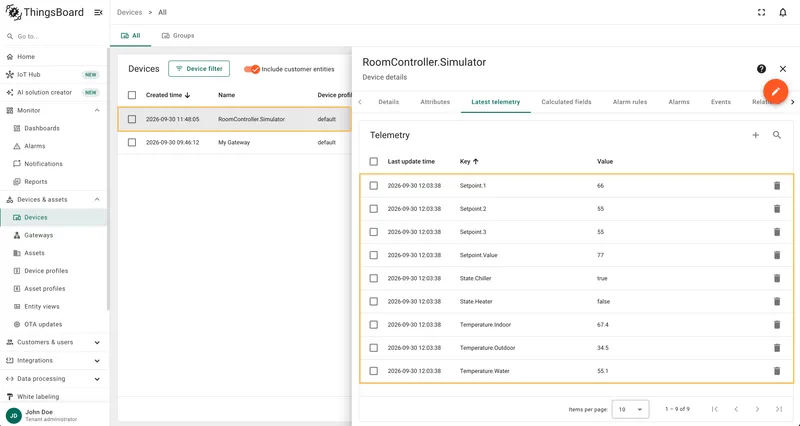Open AI solution creator
Screen dimensions: 800x426
point(44,93)
